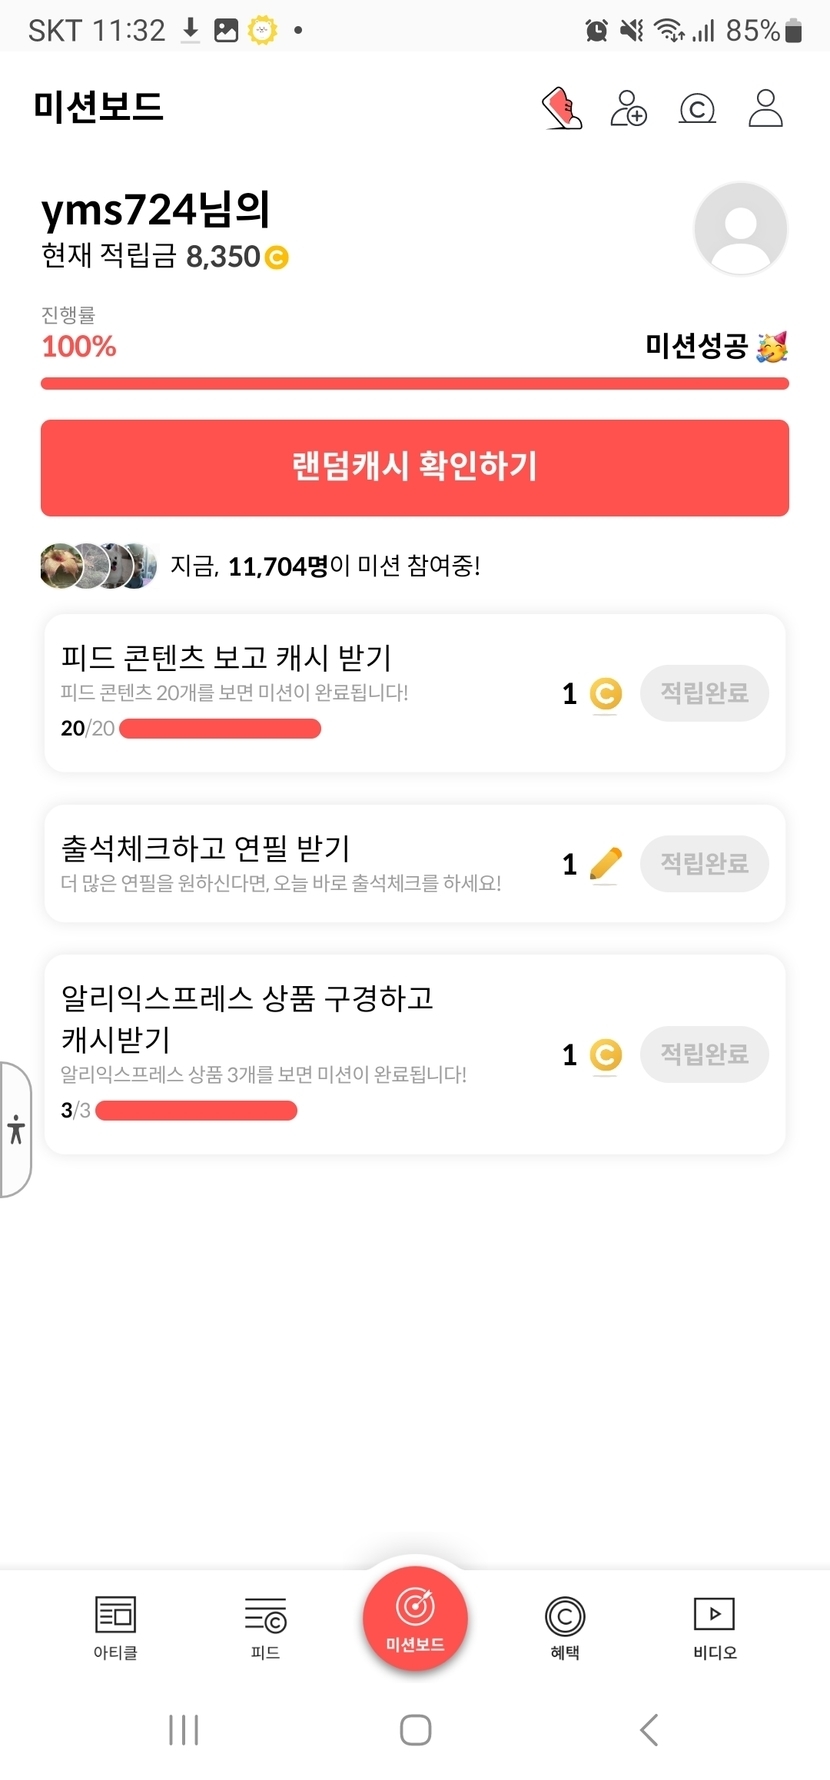Click the pencil icon on 출석체크 mission
Screen dimensions: 830x1780
tap(606, 864)
